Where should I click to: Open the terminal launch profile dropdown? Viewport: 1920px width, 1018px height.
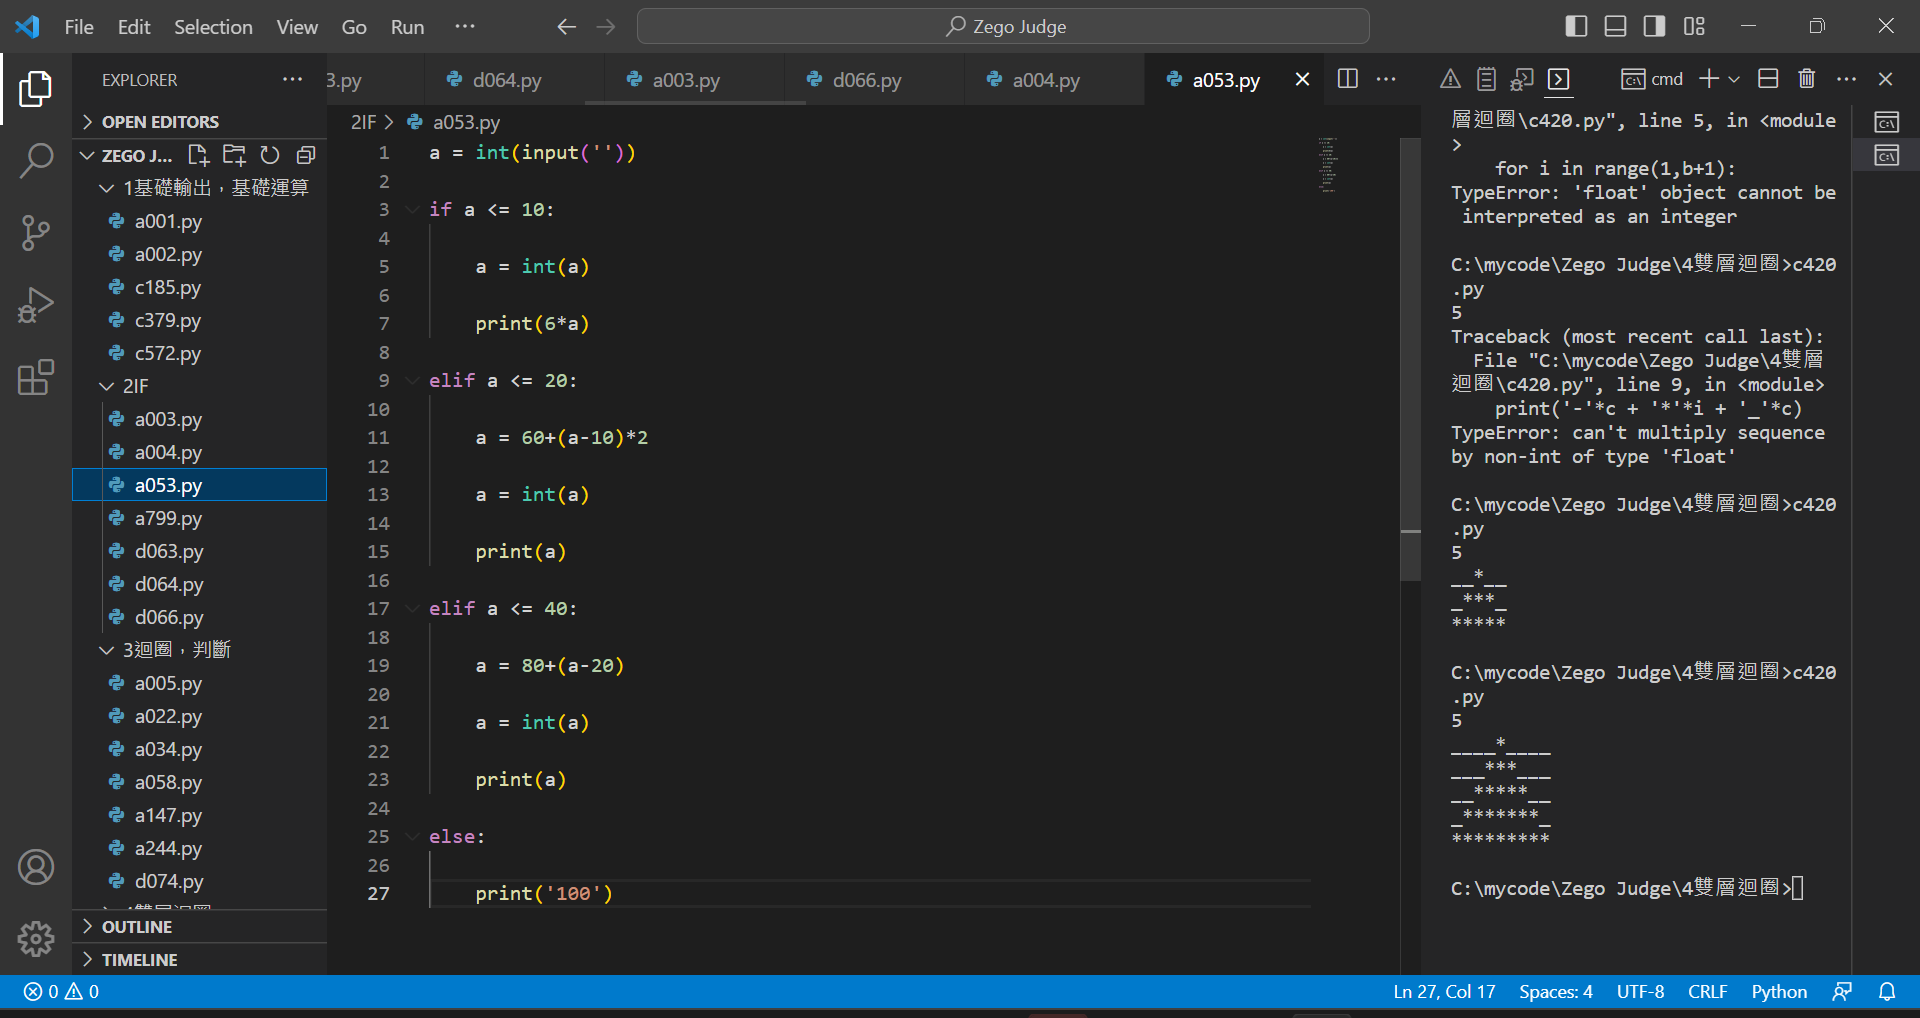point(1734,79)
